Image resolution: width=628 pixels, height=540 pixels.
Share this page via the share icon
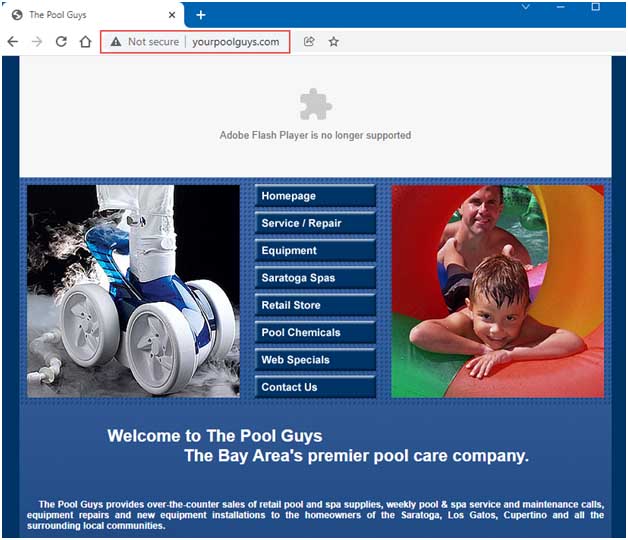(x=309, y=41)
